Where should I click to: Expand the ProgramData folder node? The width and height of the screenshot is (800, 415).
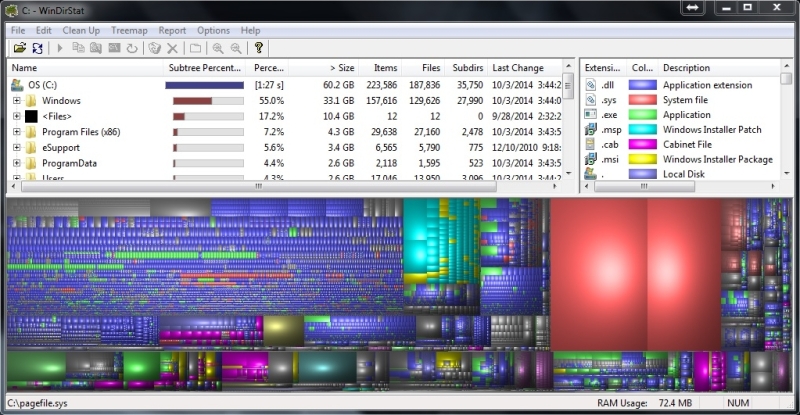click(17, 163)
